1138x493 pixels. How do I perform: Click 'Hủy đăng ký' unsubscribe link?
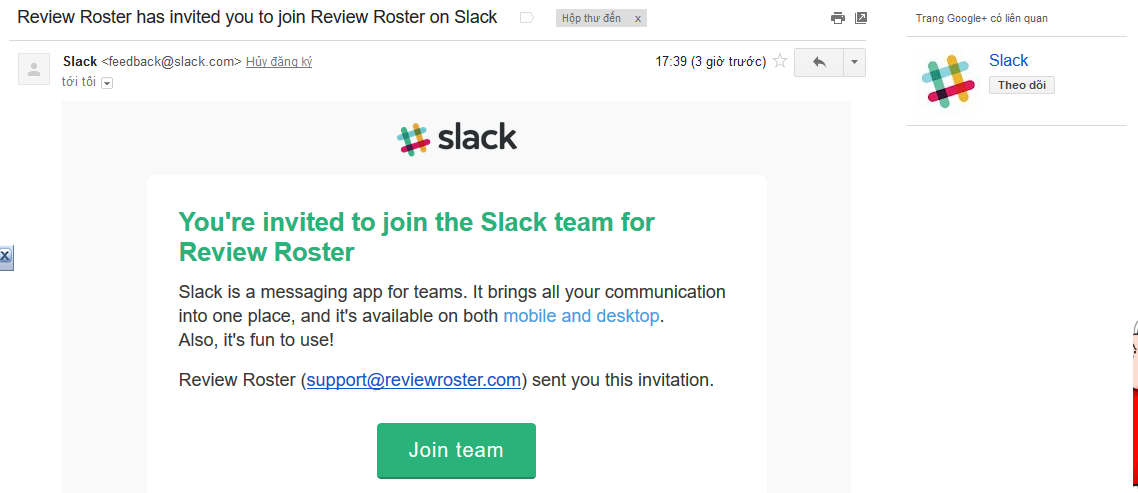pyautogui.click(x=279, y=62)
